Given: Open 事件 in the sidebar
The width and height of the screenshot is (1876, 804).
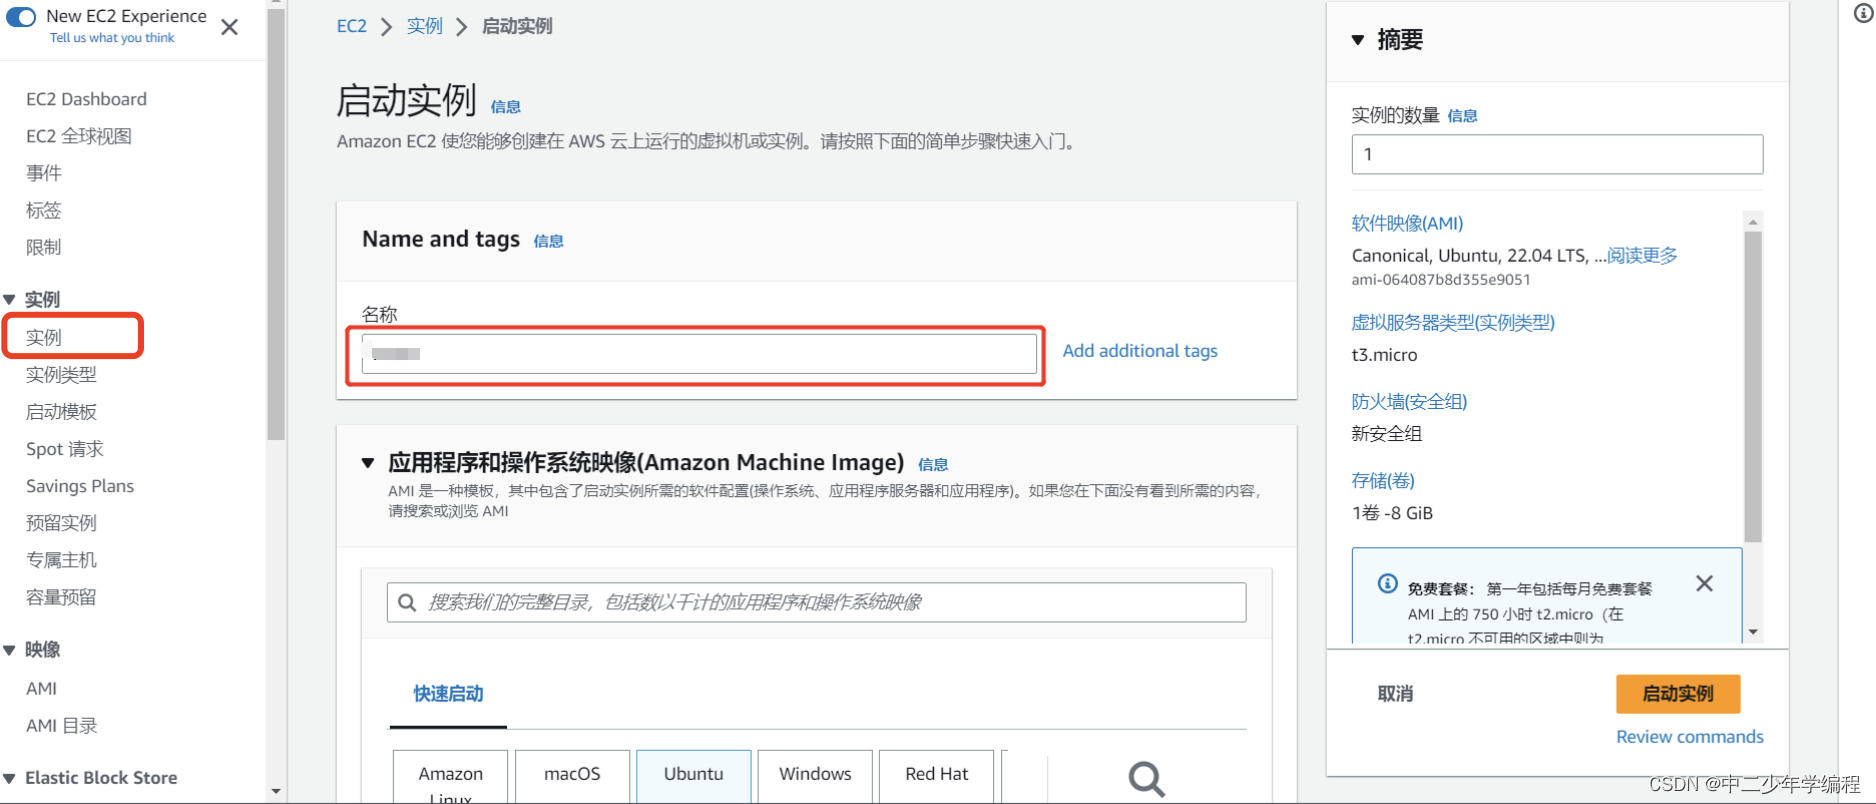Looking at the screenshot, I should click(x=44, y=173).
